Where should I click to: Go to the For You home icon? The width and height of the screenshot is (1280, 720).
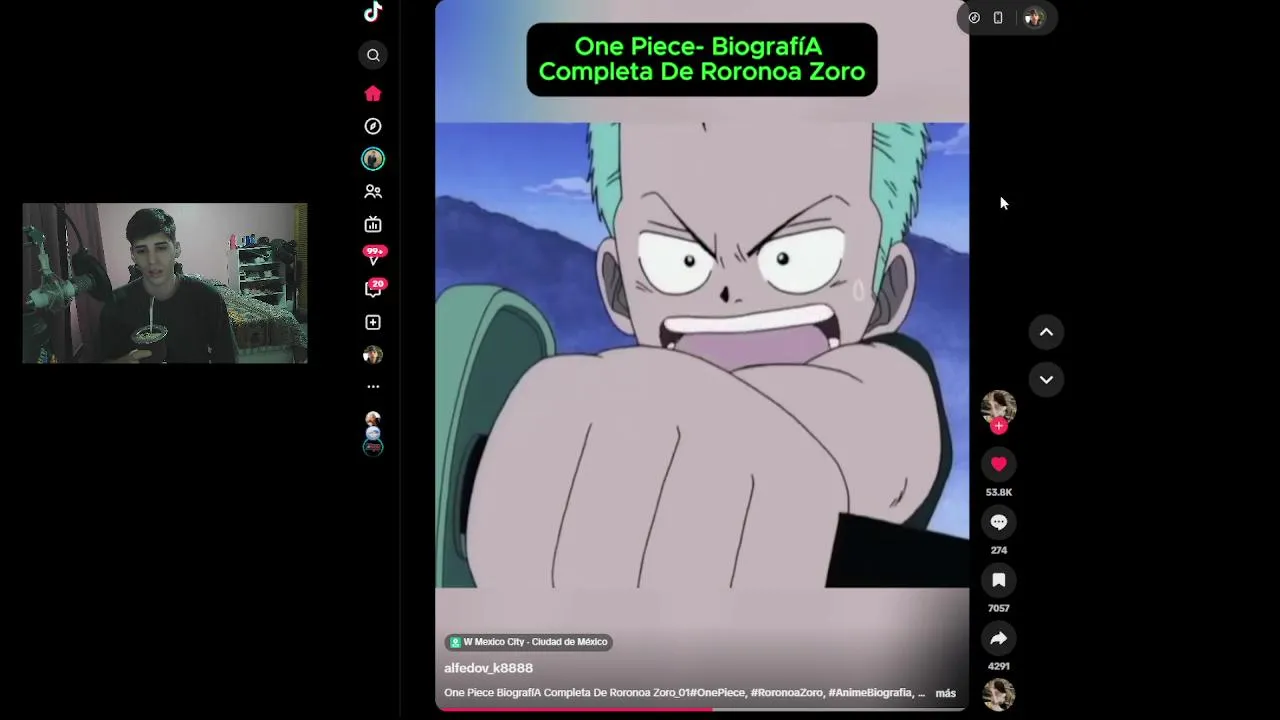[x=373, y=93]
